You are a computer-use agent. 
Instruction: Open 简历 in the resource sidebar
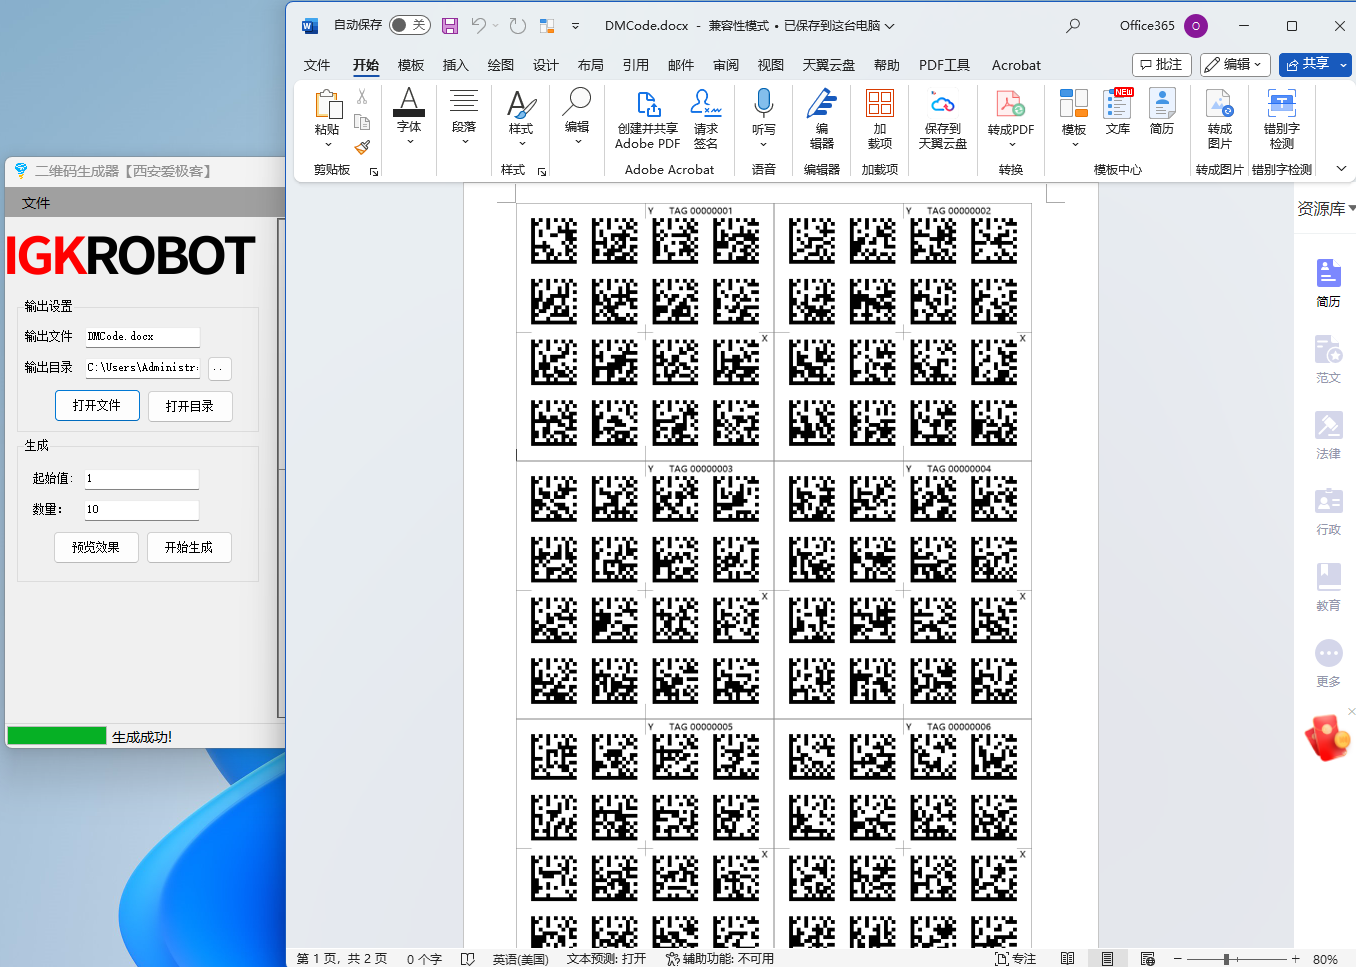(x=1328, y=282)
